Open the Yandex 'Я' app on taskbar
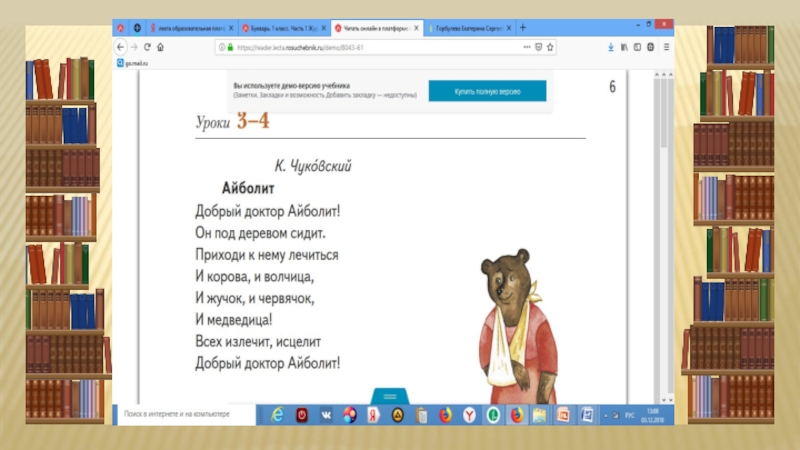This screenshot has width=800, height=450. pos(373,415)
